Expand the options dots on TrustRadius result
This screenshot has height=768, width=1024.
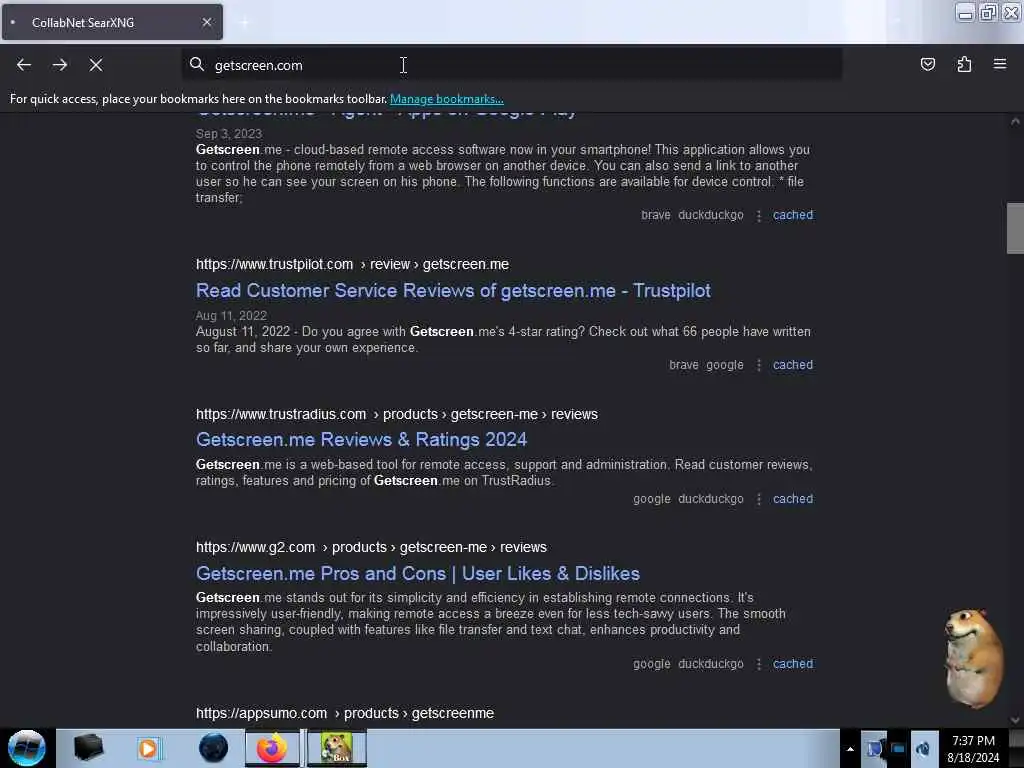(x=758, y=499)
